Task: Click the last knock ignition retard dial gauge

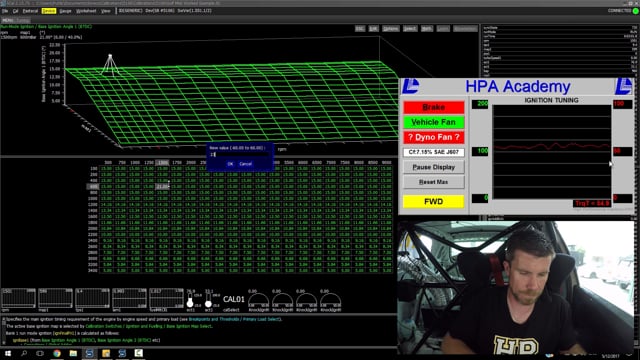Action: pos(330,301)
